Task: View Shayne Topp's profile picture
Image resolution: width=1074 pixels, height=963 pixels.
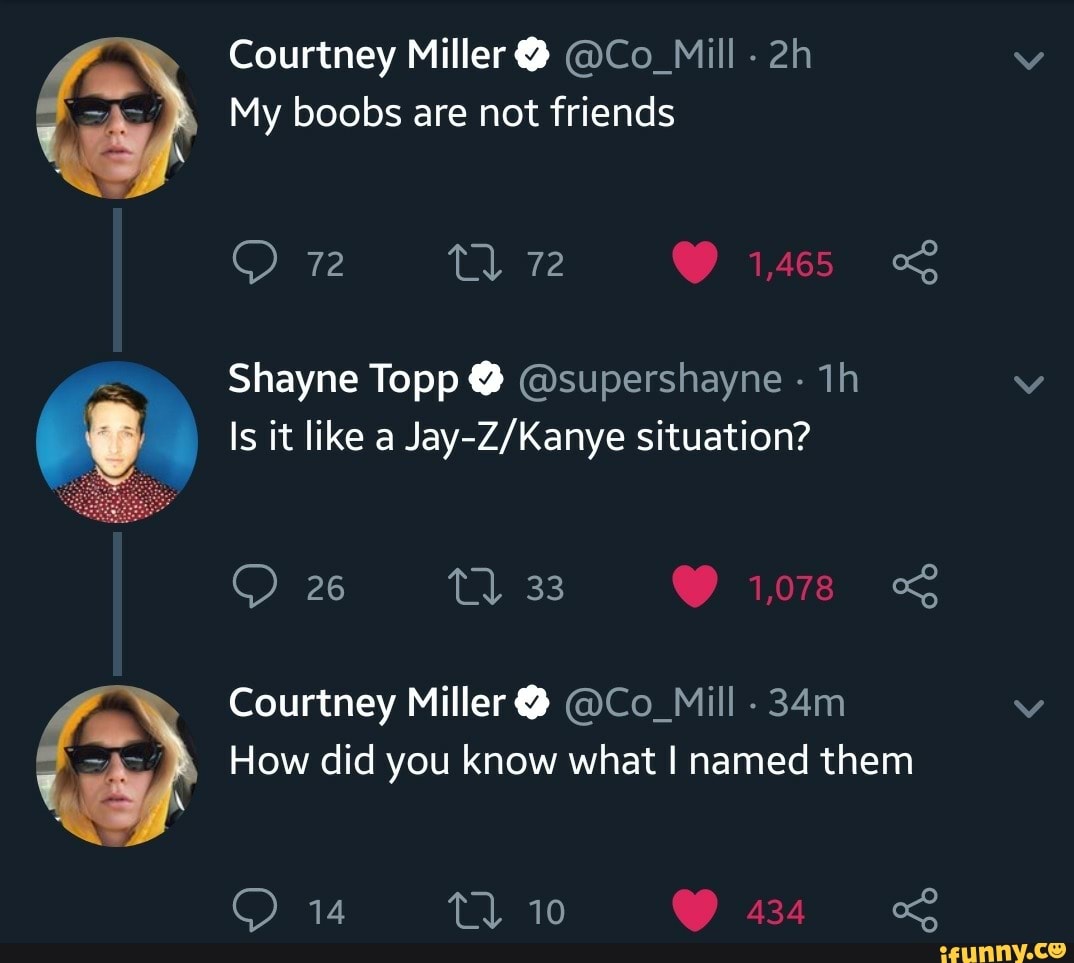Action: point(117,441)
